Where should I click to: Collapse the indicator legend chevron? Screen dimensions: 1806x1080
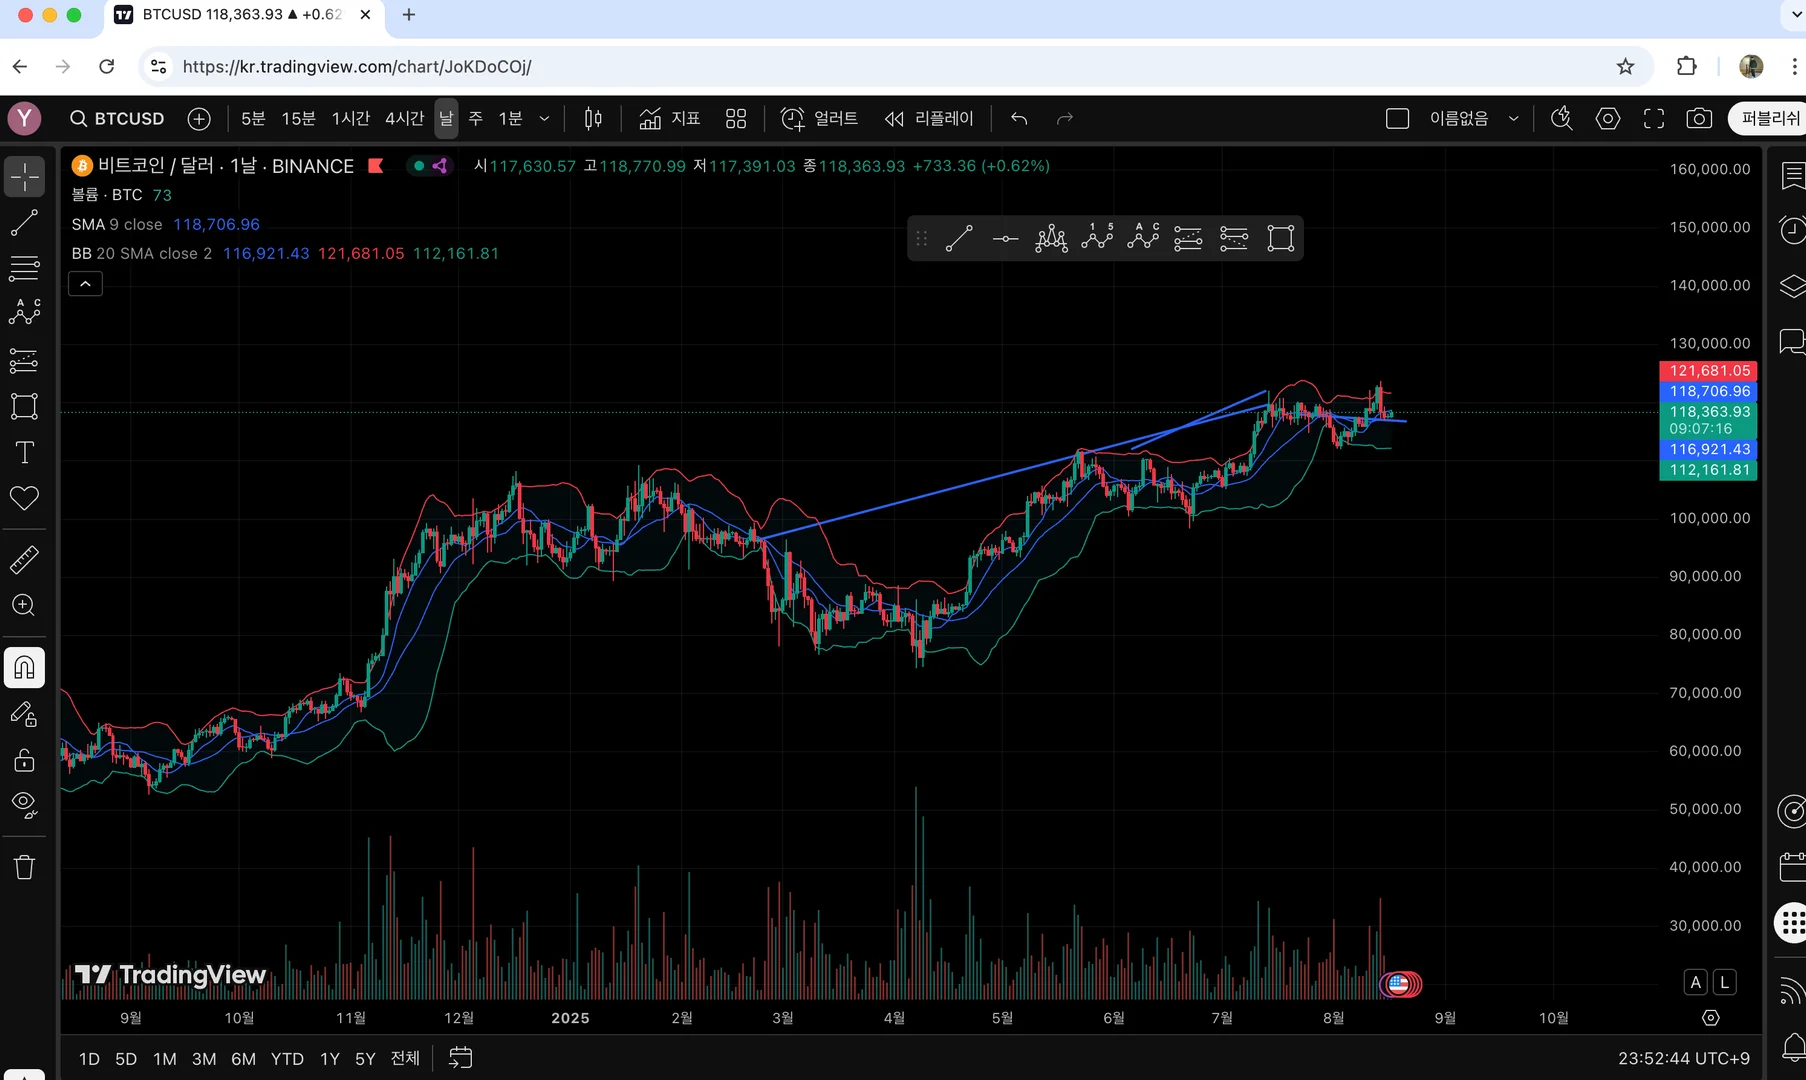[85, 284]
